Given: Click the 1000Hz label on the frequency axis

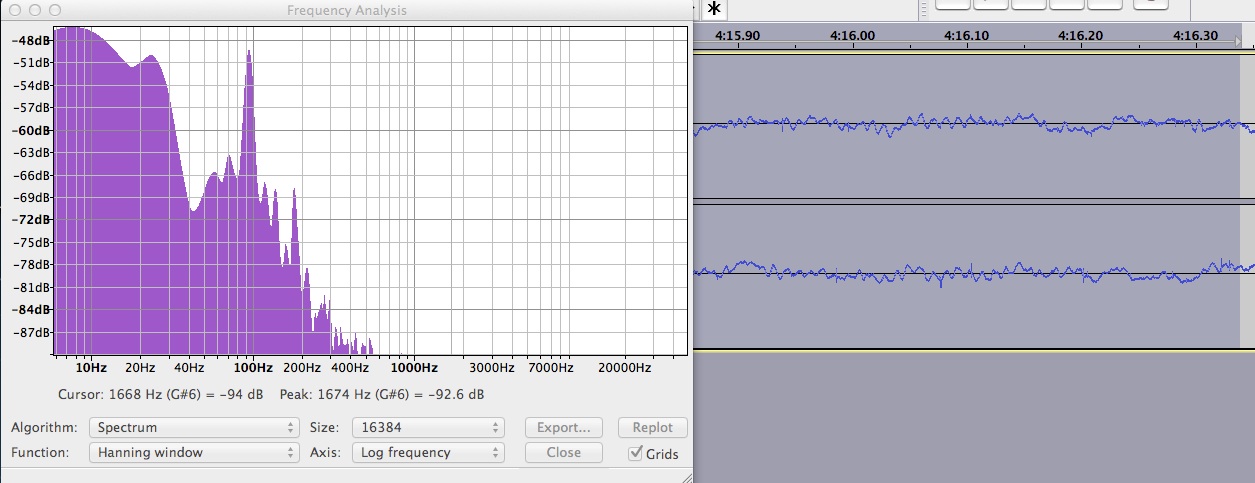Looking at the screenshot, I should (413, 368).
